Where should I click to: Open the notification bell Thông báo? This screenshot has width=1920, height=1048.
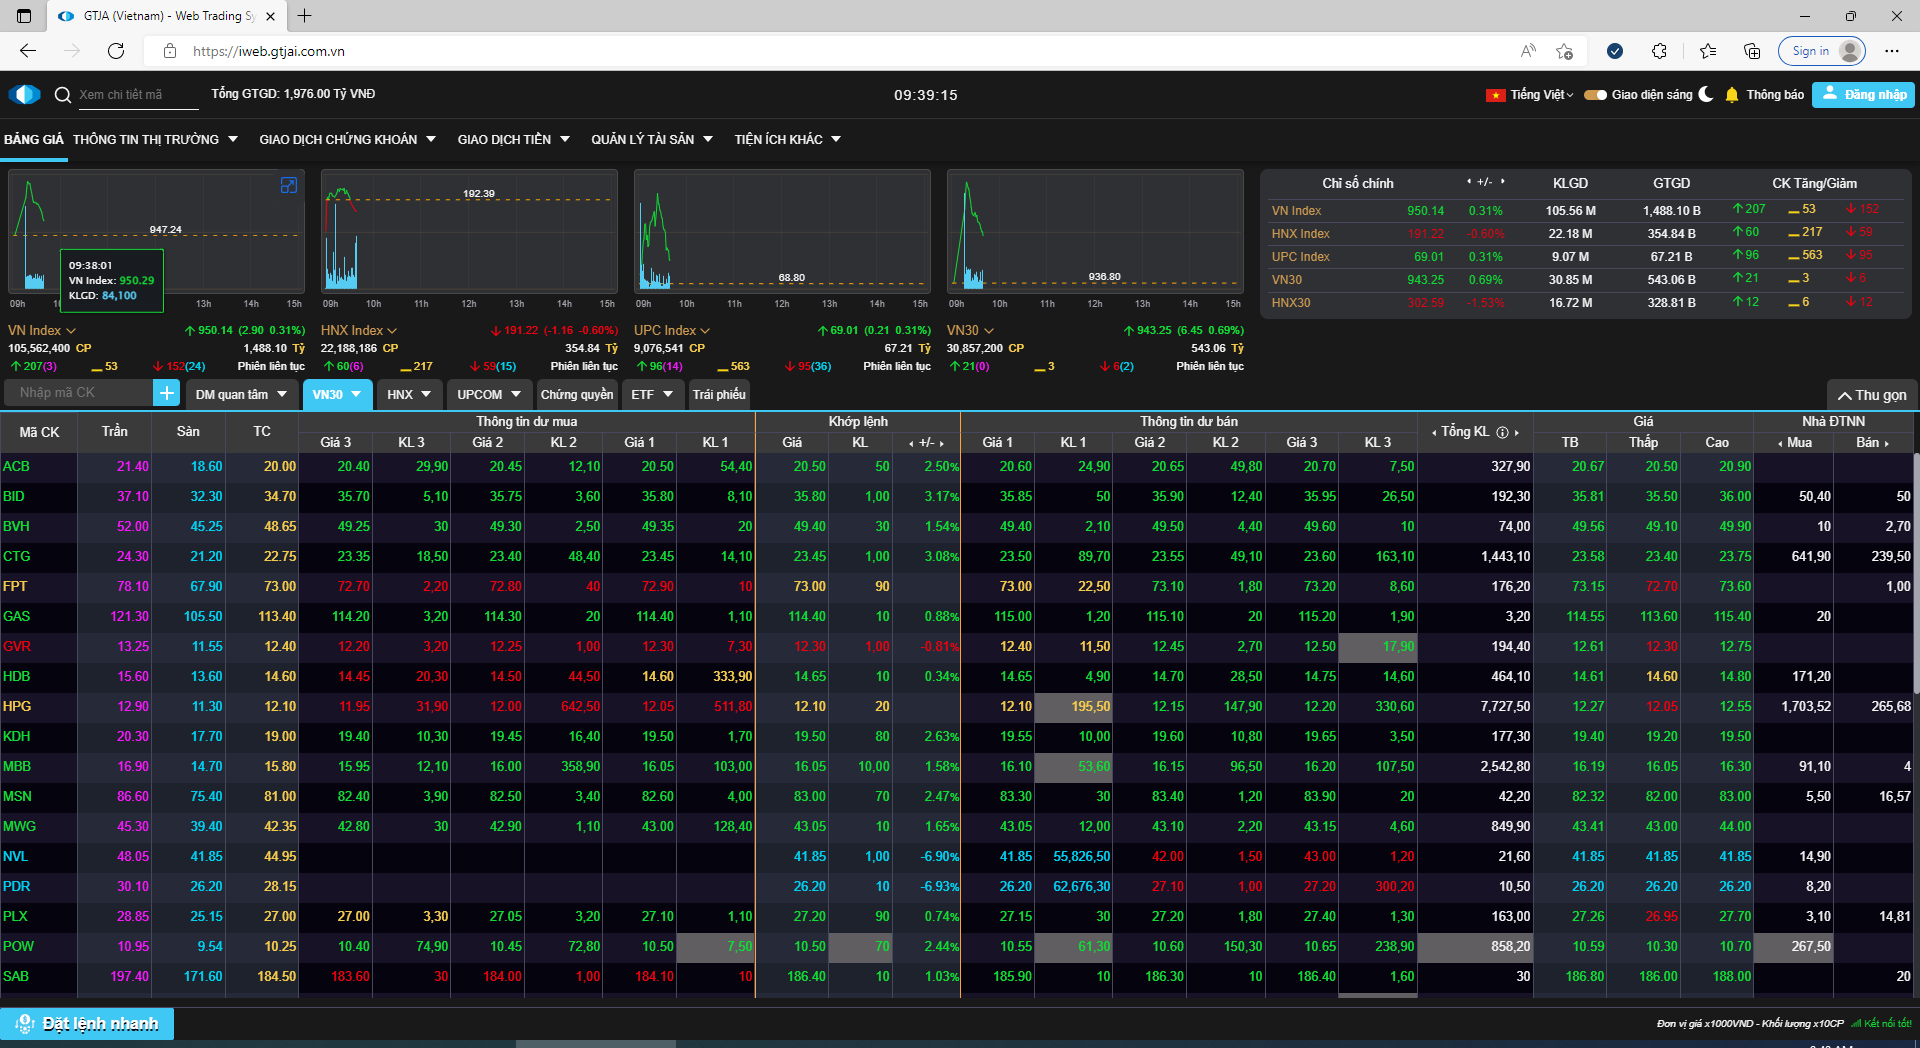click(x=1732, y=95)
